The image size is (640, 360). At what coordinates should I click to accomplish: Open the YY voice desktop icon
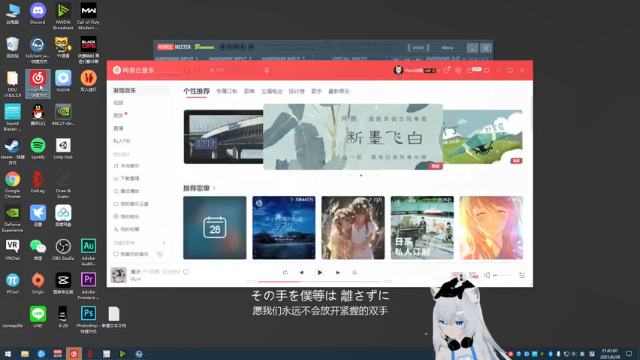pyautogui.click(x=63, y=47)
